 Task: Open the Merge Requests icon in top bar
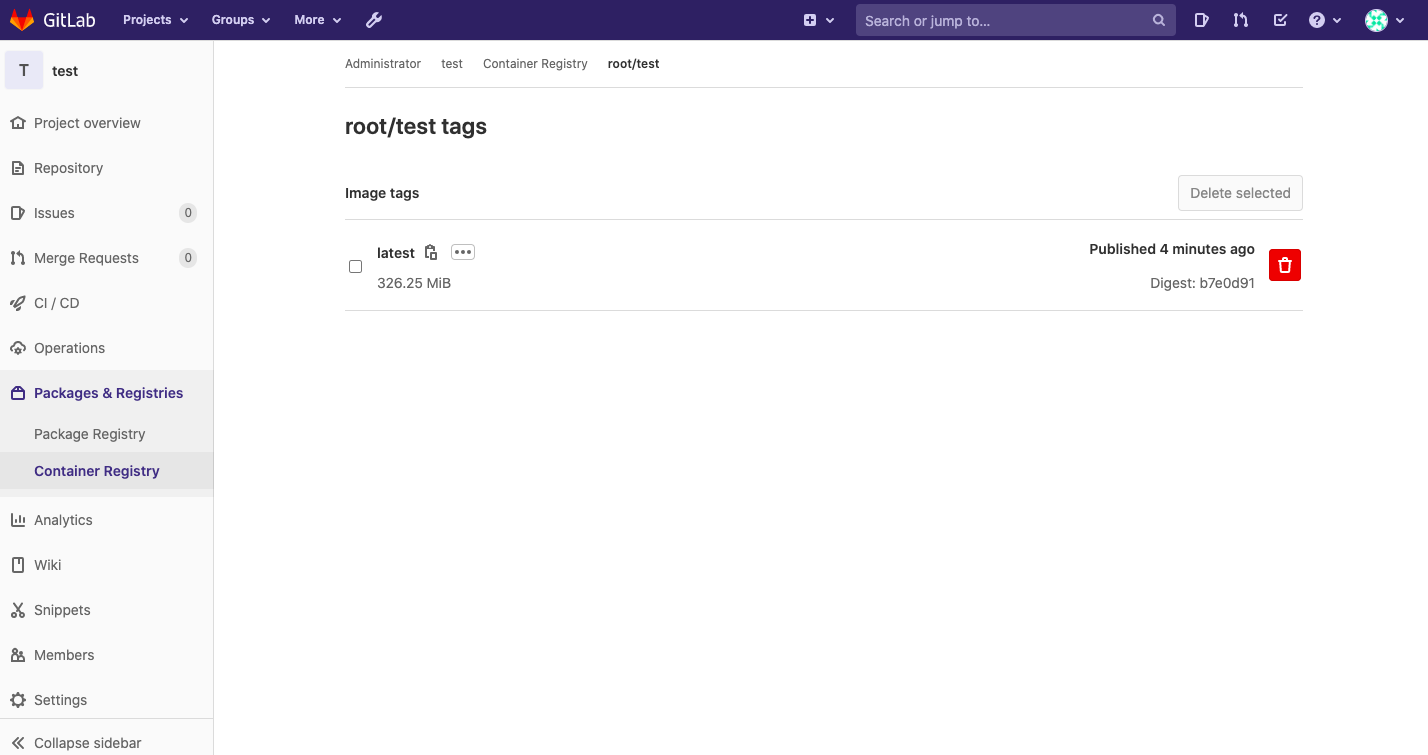pos(1240,19)
